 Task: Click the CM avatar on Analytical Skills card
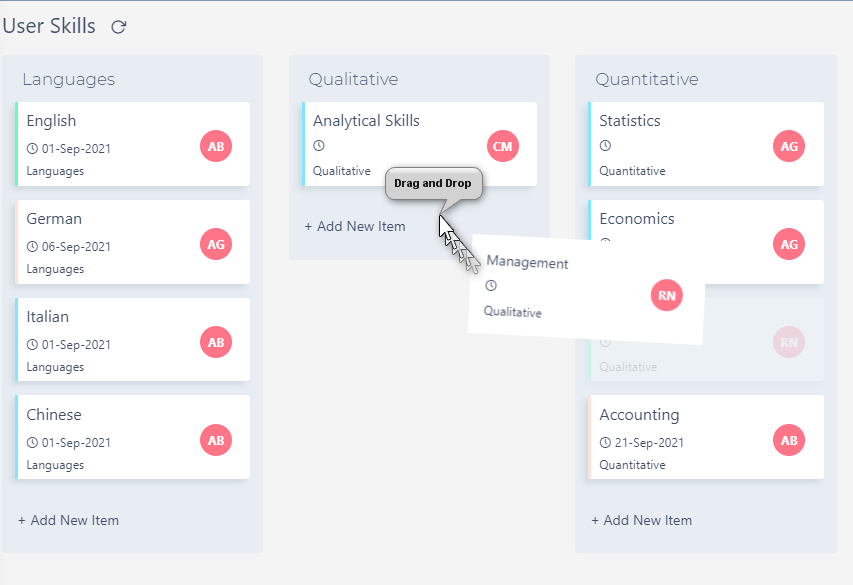(x=503, y=146)
